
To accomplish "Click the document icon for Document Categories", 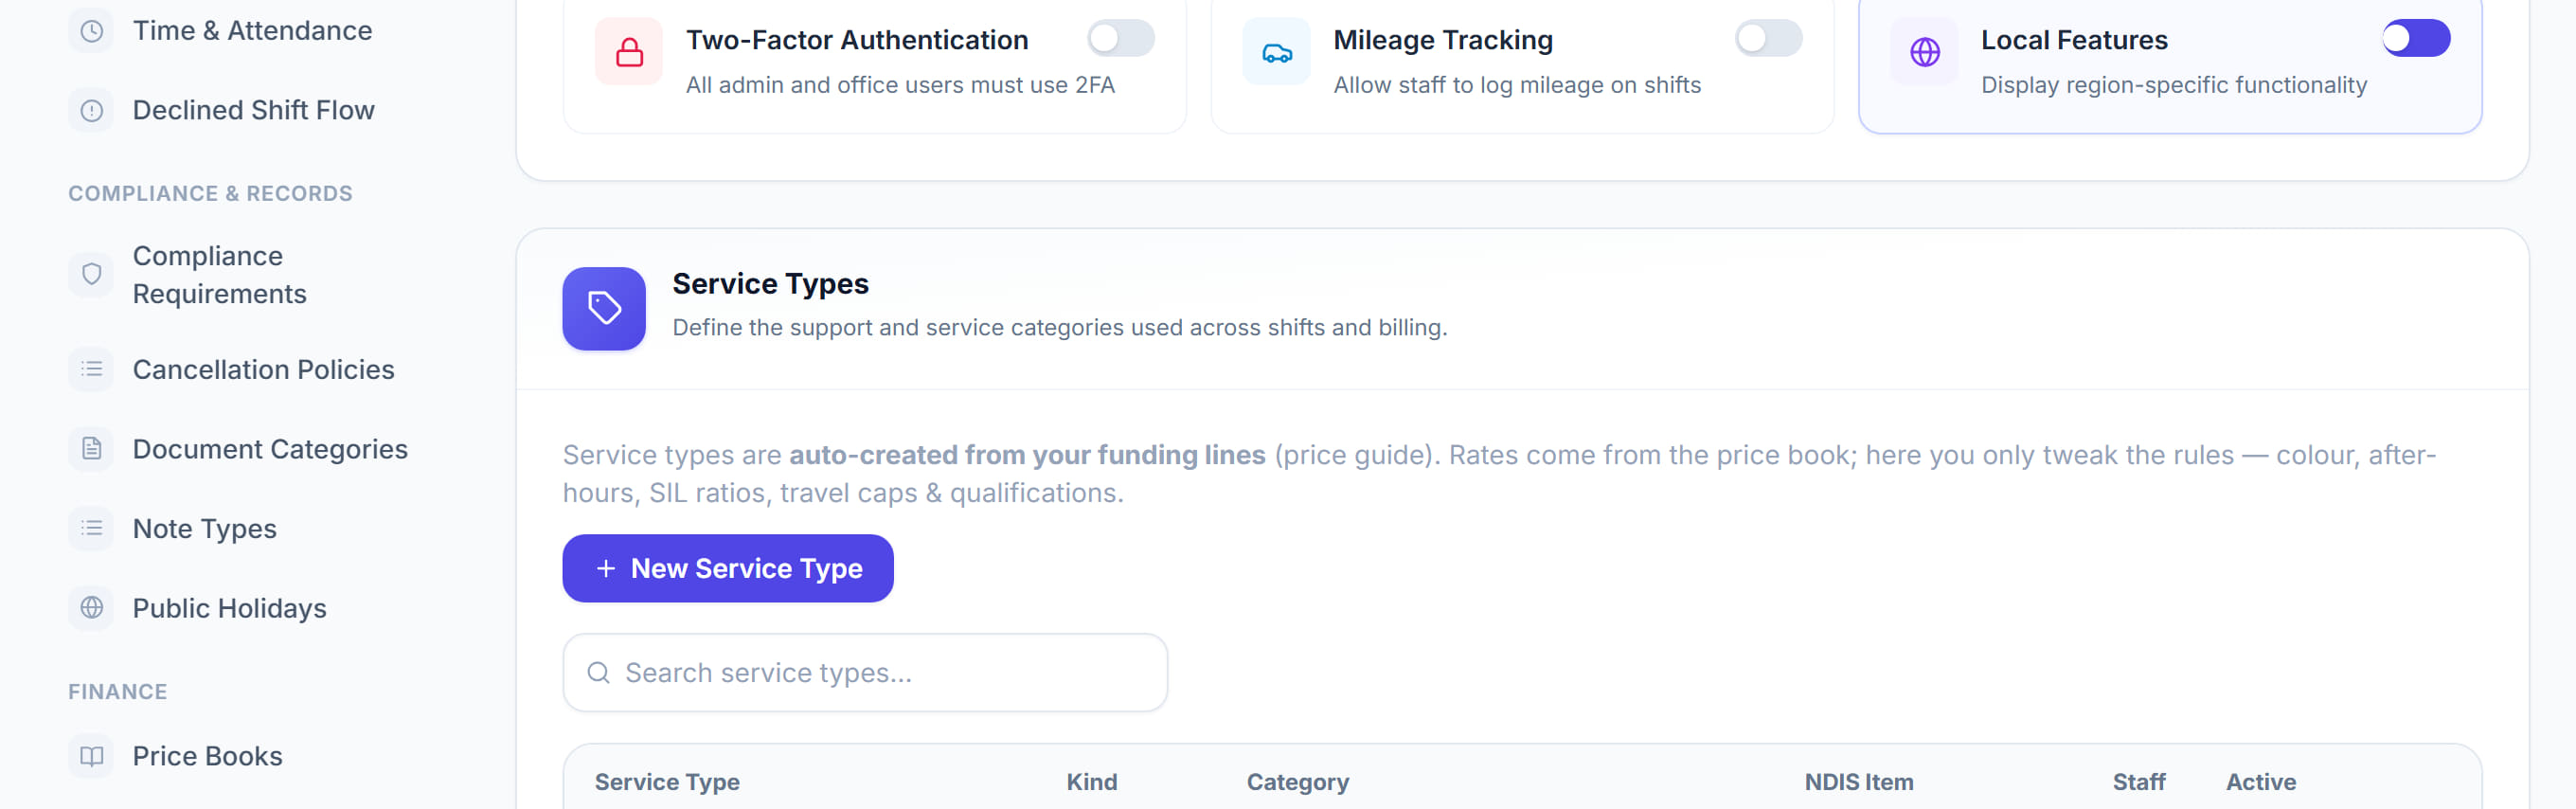I will coord(91,449).
